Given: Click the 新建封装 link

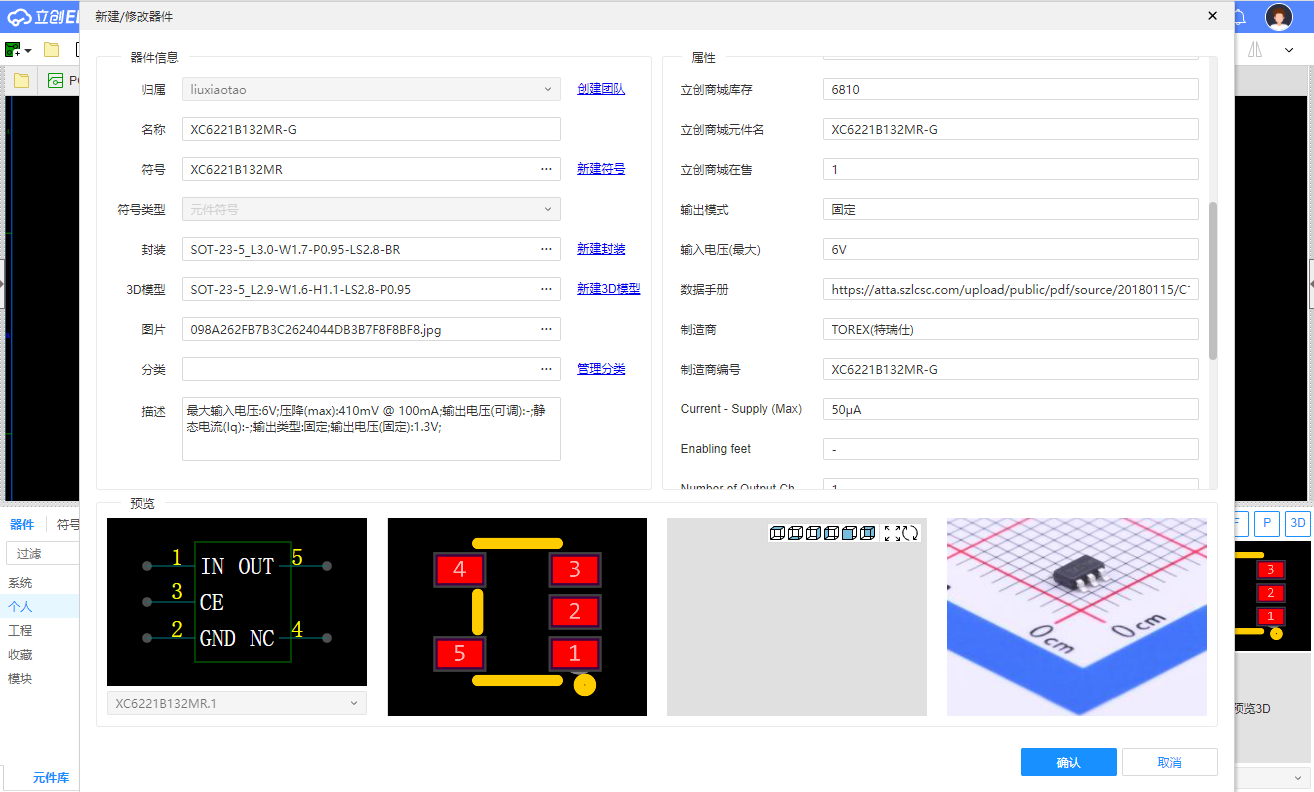Looking at the screenshot, I should (601, 249).
